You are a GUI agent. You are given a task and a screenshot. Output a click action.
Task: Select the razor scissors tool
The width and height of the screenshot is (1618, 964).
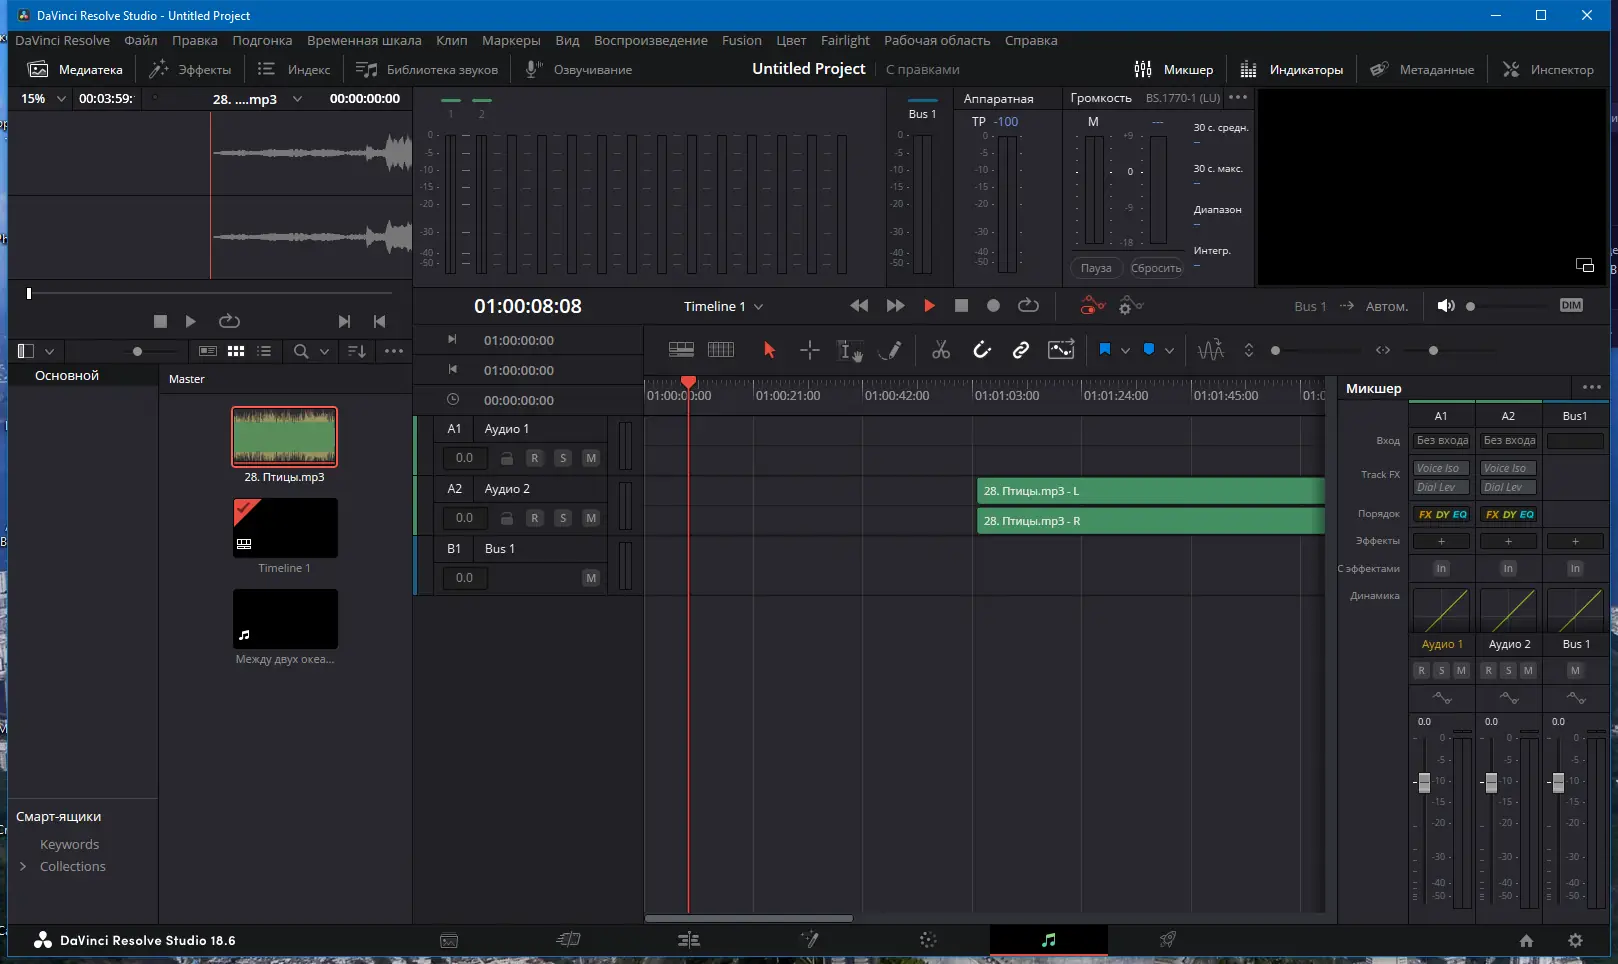pos(940,350)
